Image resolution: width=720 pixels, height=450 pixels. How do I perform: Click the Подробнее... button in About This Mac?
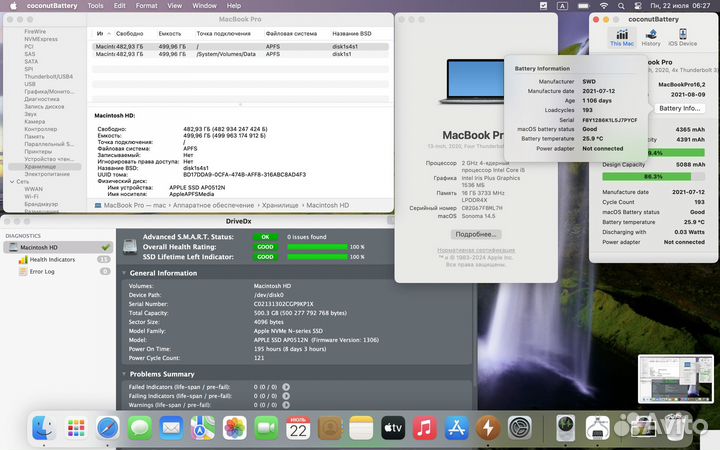[x=476, y=234]
